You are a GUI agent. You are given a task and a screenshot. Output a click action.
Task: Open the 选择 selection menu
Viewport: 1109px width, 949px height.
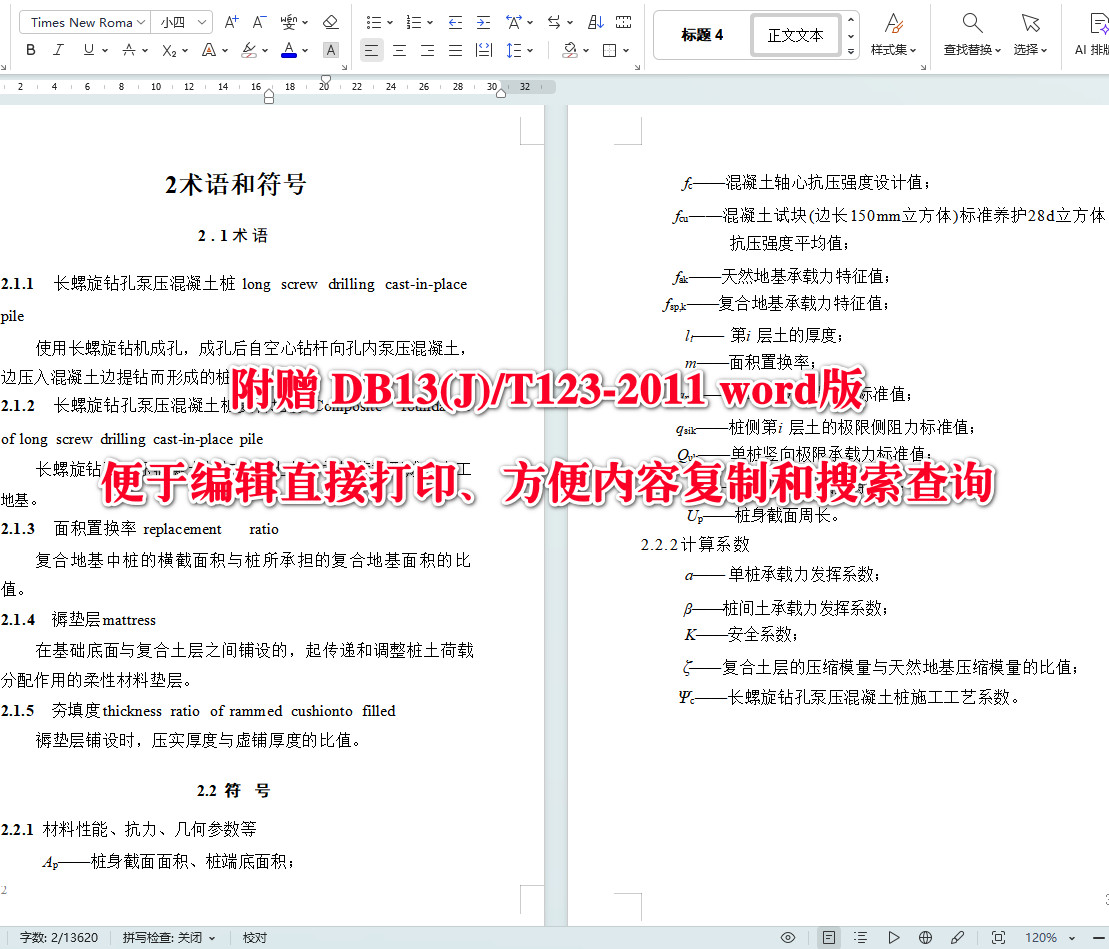tap(1030, 34)
